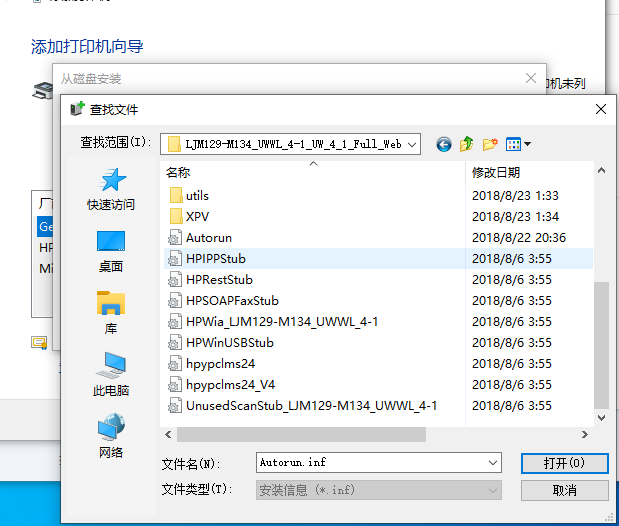Image resolution: width=619 pixels, height=526 pixels.
Task: Select the HPWinUSBStub file
Action: coord(230,342)
